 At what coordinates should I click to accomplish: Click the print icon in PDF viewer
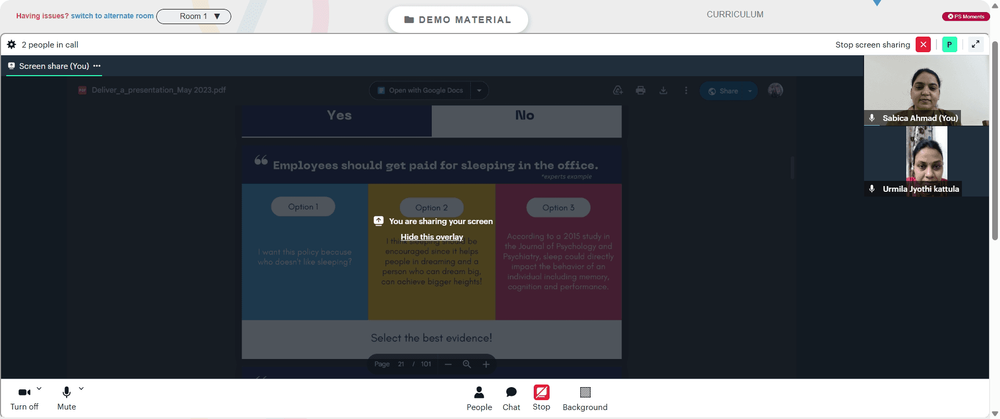coord(640,91)
